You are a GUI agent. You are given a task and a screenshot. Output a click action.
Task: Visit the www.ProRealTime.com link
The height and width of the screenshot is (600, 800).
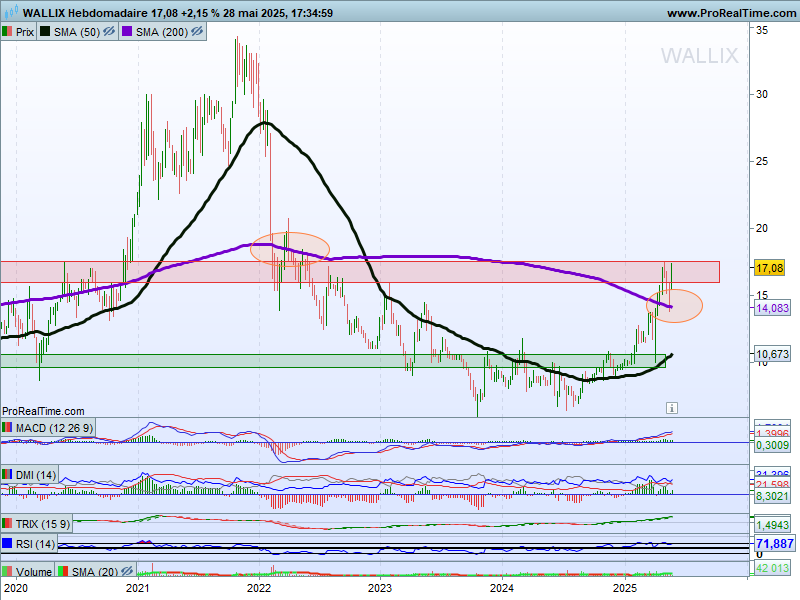point(731,13)
